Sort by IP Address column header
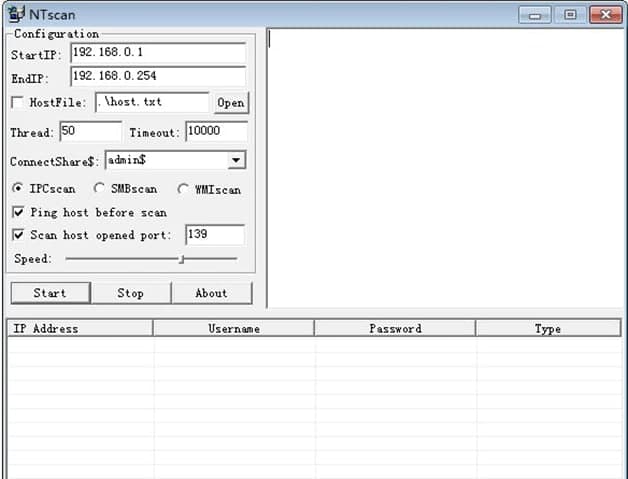Image resolution: width=628 pixels, height=479 pixels. (80, 328)
